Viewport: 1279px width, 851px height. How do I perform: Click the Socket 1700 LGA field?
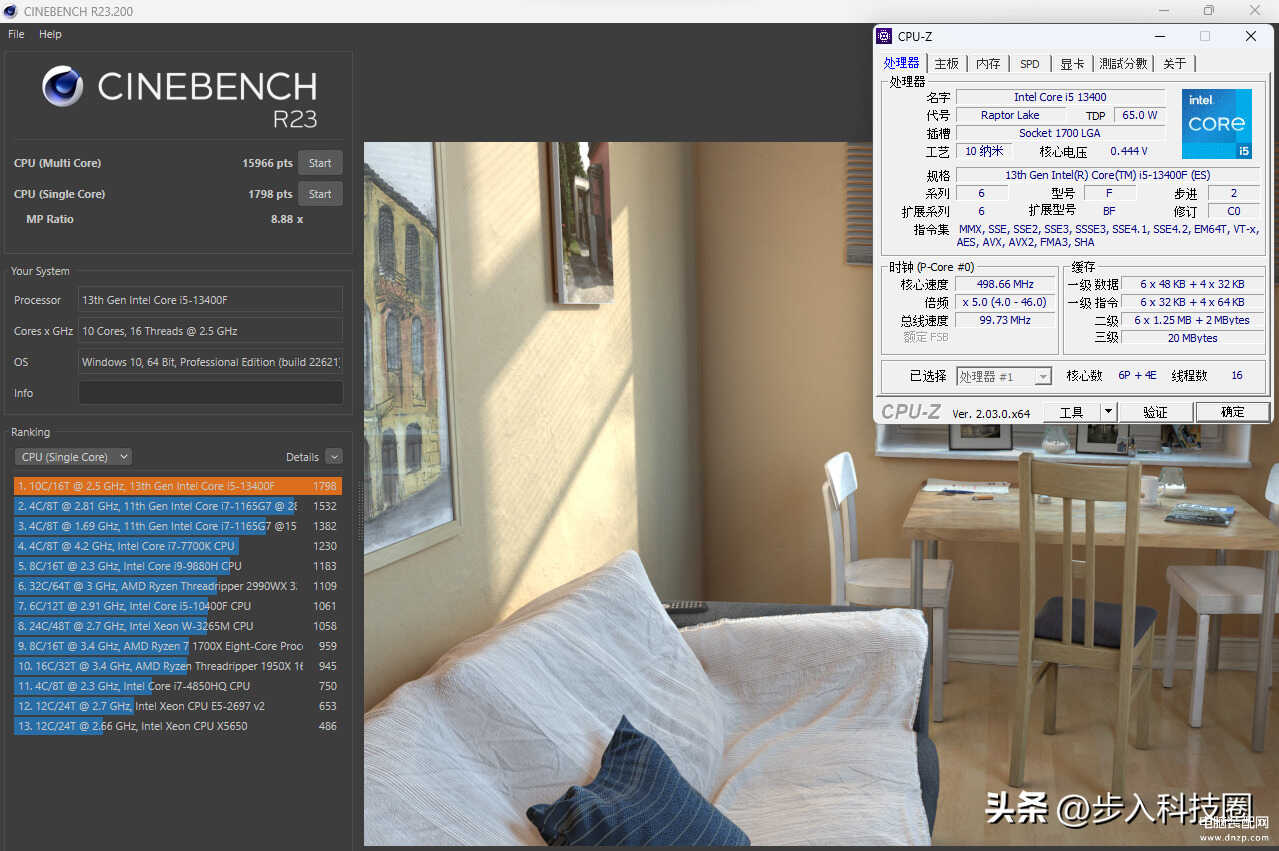point(1060,133)
